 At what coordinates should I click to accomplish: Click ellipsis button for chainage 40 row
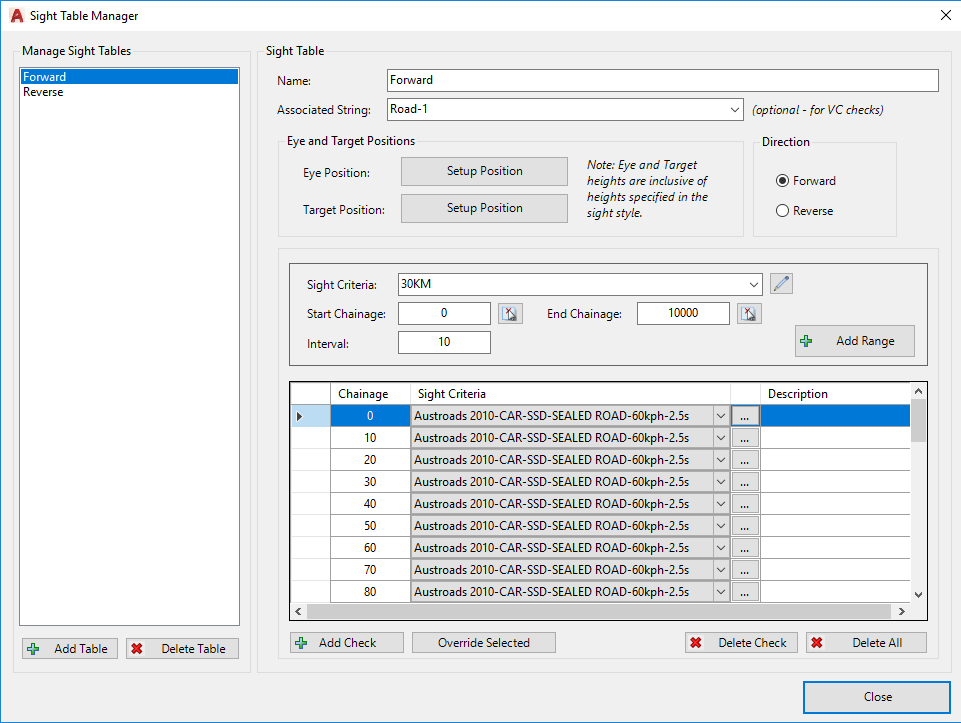pyautogui.click(x=745, y=504)
